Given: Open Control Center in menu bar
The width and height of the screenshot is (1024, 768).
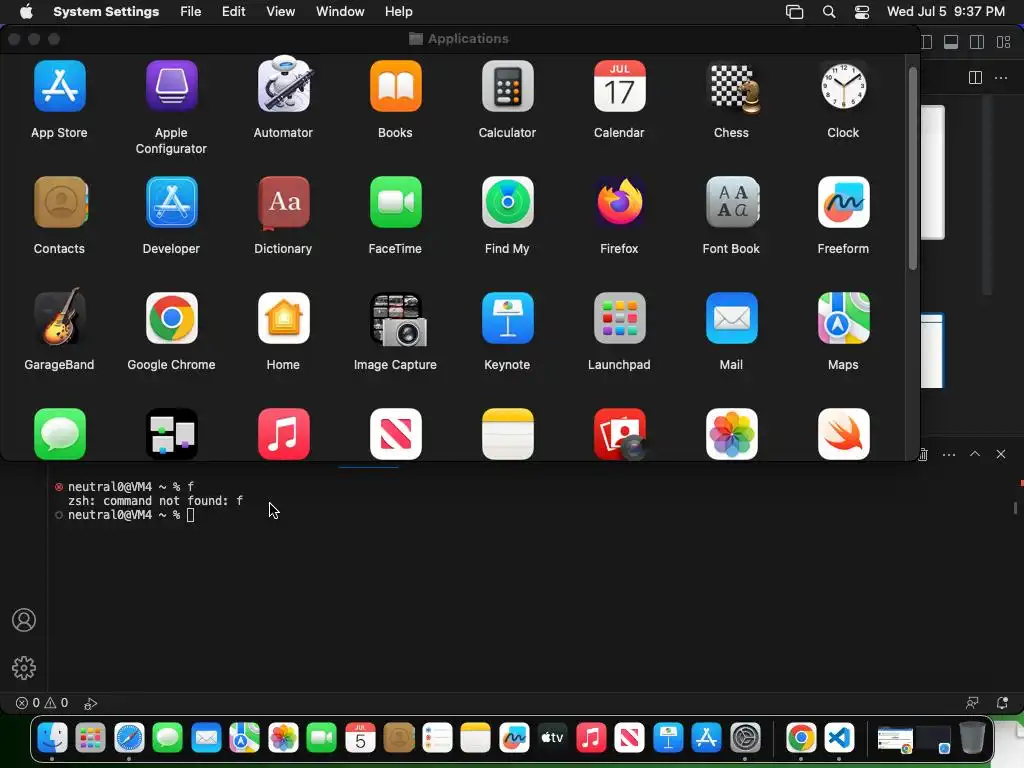Looking at the screenshot, I should pos(862,12).
